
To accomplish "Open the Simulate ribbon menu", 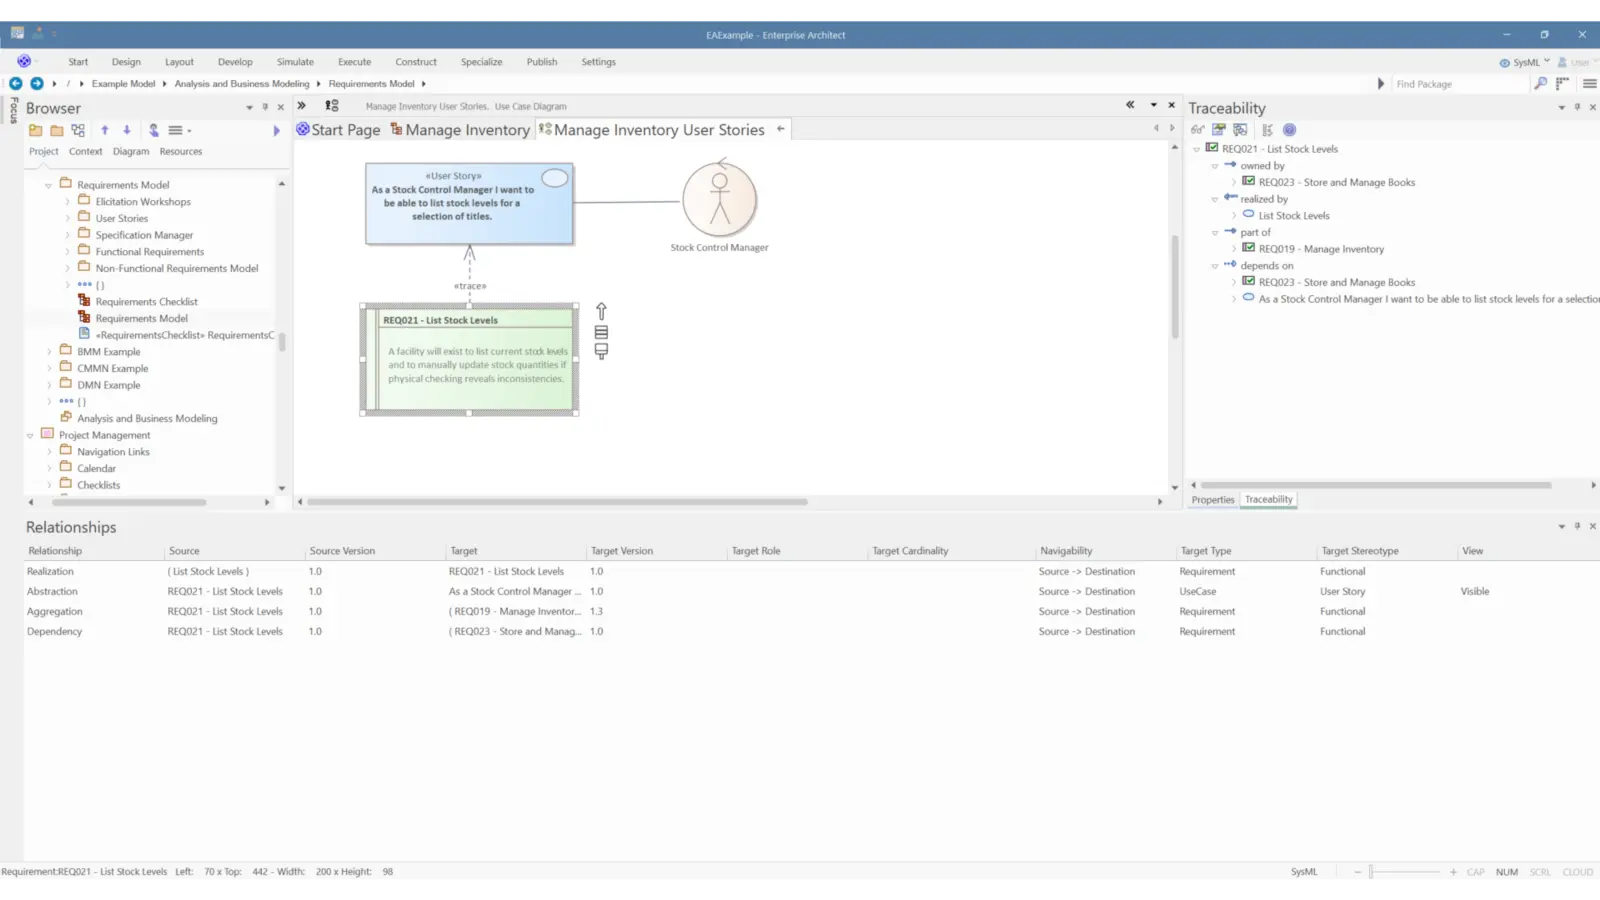I will [x=295, y=61].
